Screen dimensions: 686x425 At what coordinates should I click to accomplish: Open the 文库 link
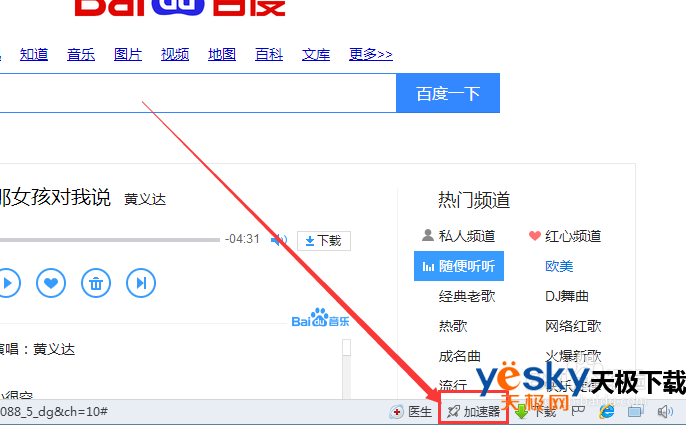coord(316,54)
